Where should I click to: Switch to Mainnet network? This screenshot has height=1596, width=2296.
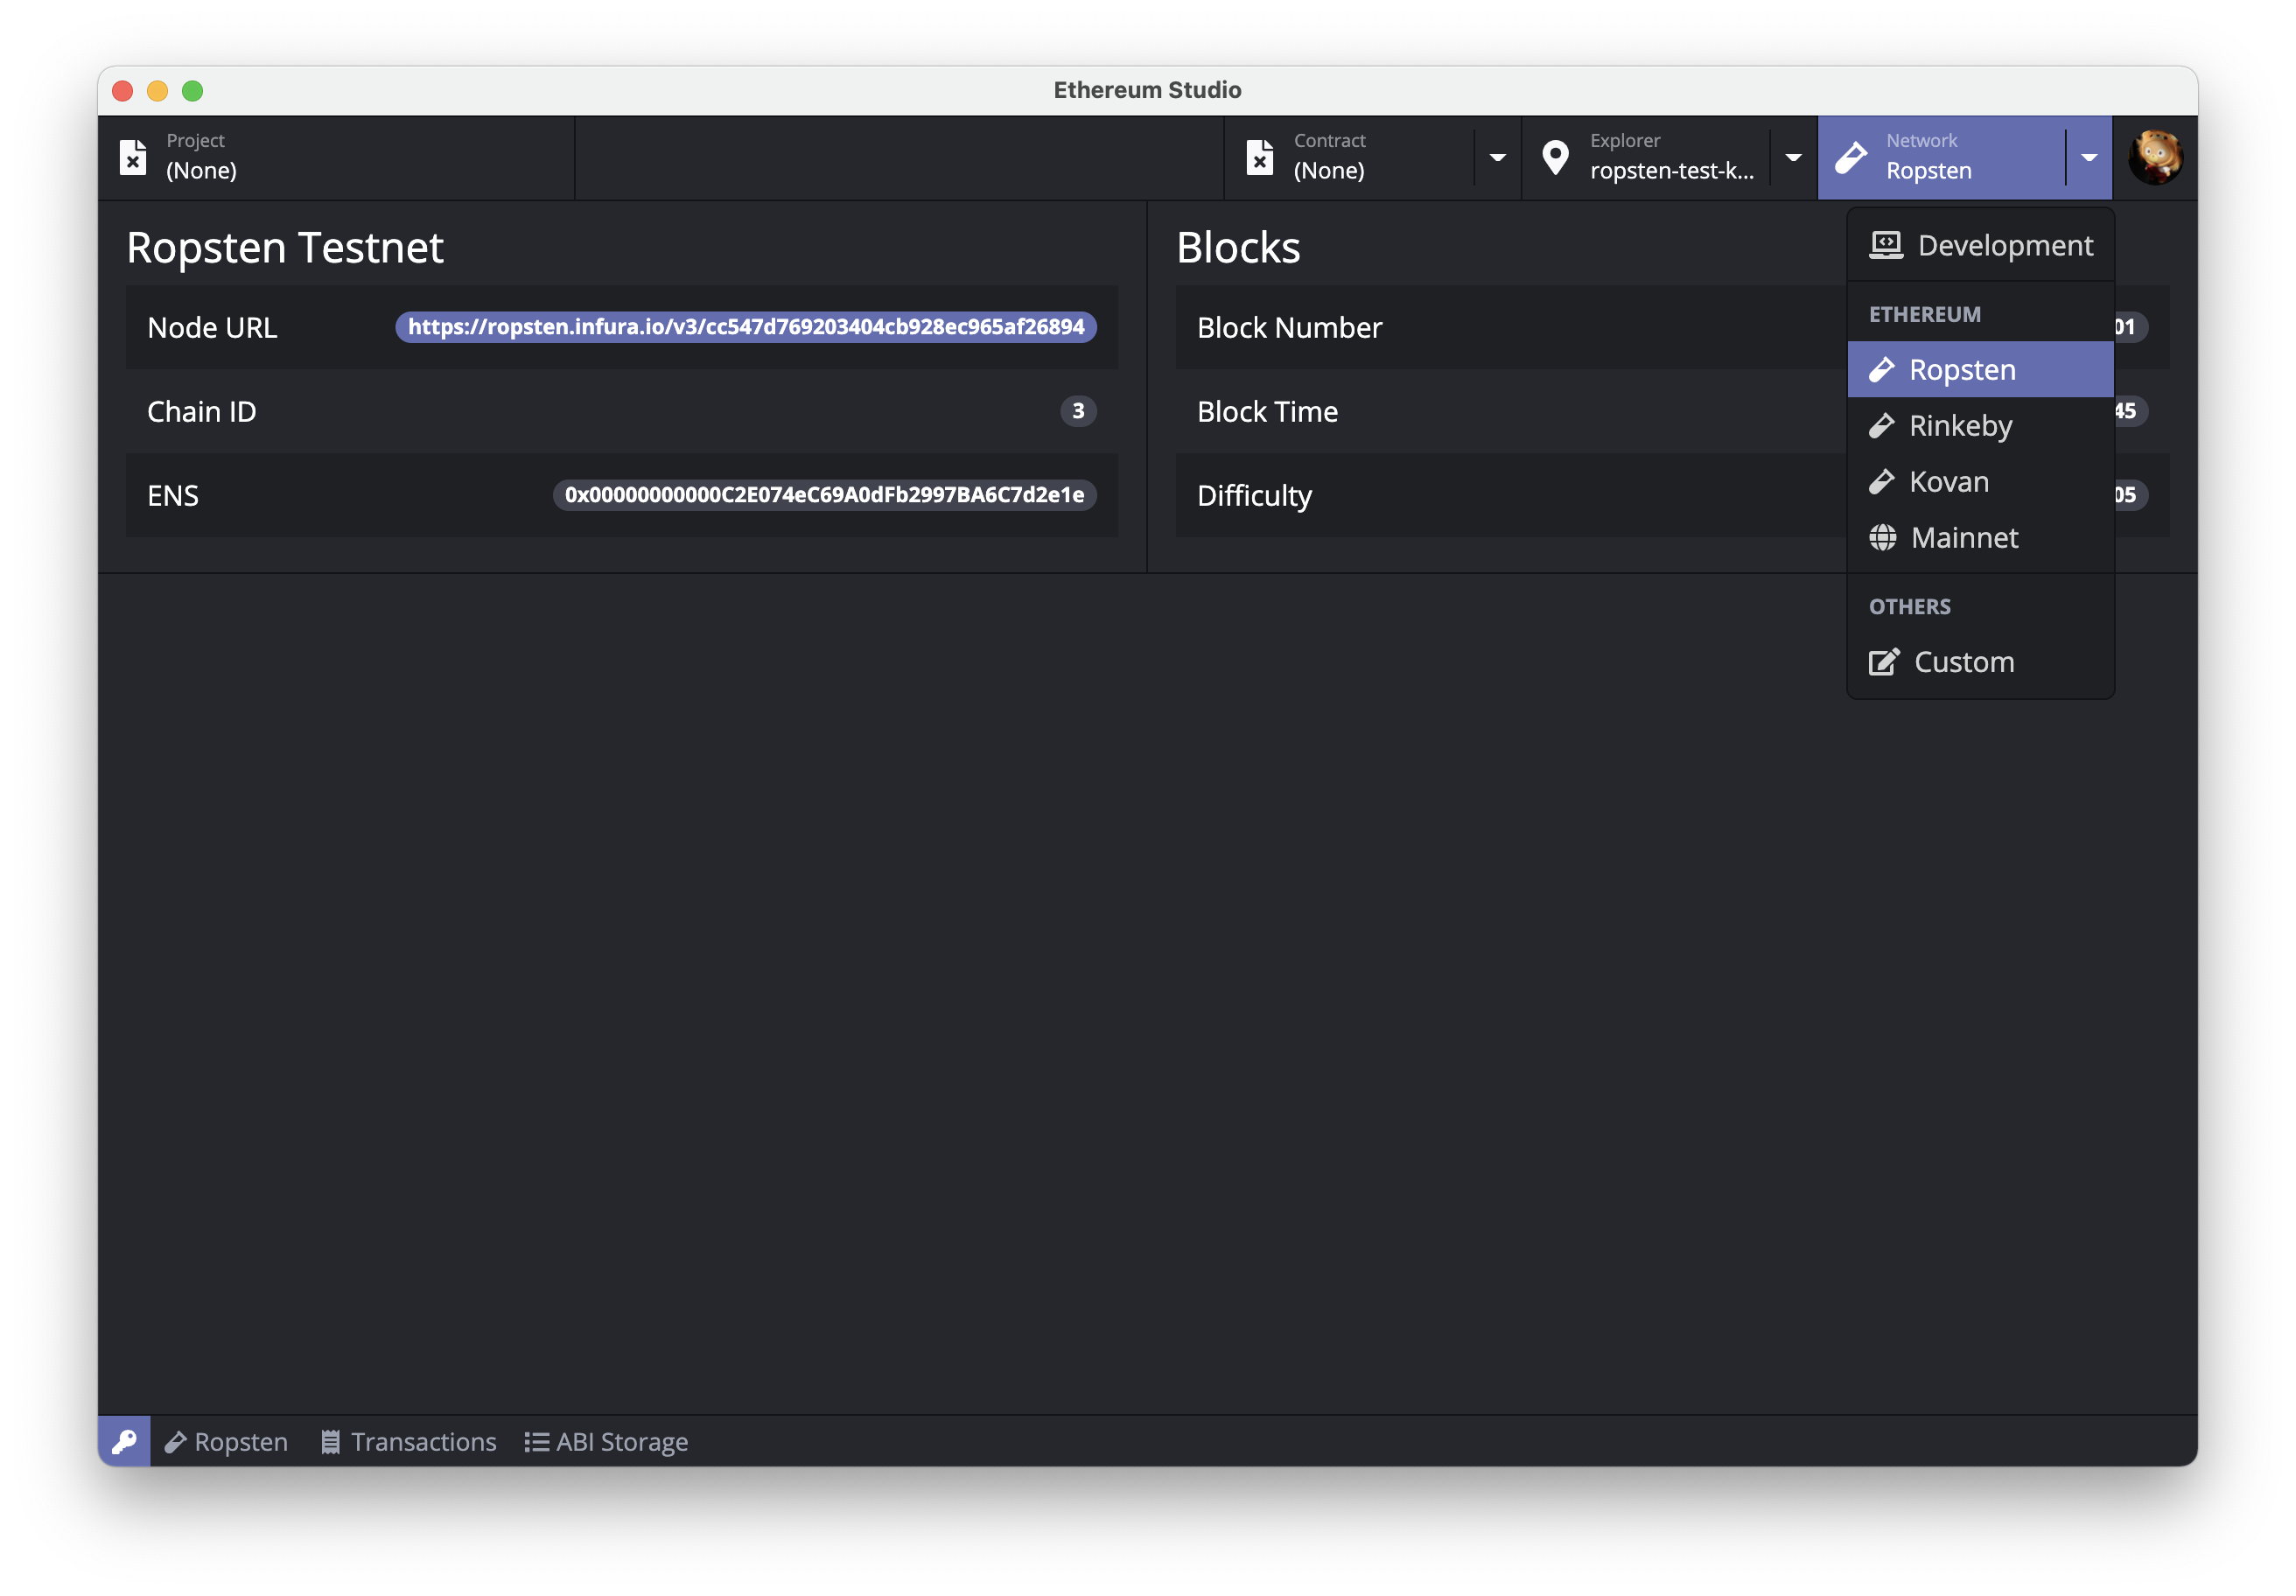point(1963,538)
